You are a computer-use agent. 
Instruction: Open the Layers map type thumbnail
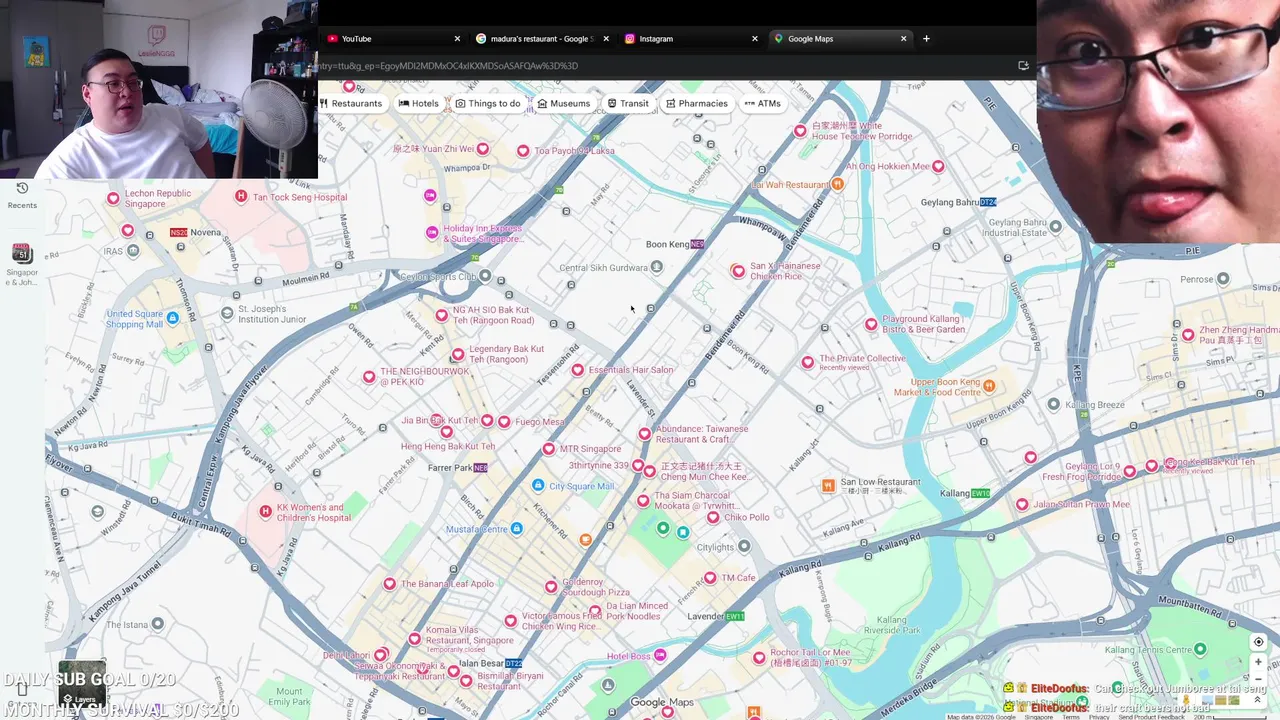(x=81, y=684)
